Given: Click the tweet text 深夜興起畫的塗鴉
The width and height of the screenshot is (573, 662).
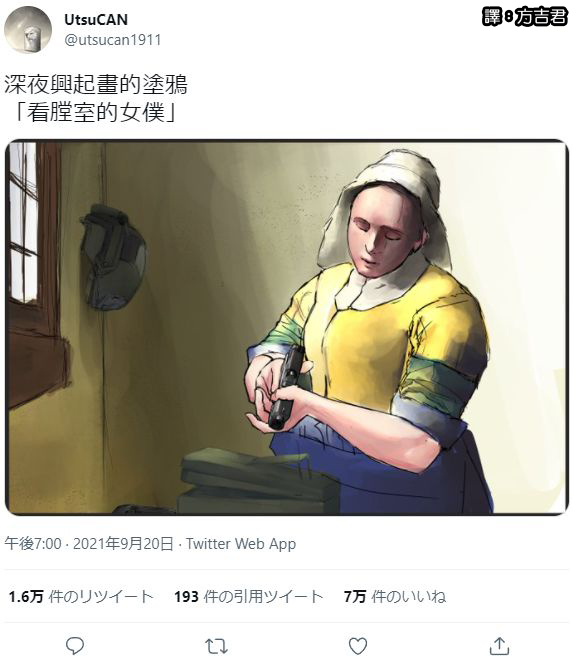Looking at the screenshot, I should [x=96, y=84].
